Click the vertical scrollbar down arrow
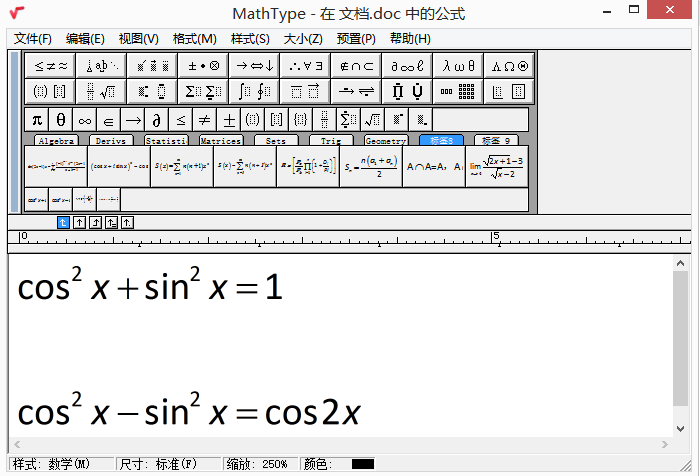This screenshot has width=700, height=476. click(x=680, y=429)
